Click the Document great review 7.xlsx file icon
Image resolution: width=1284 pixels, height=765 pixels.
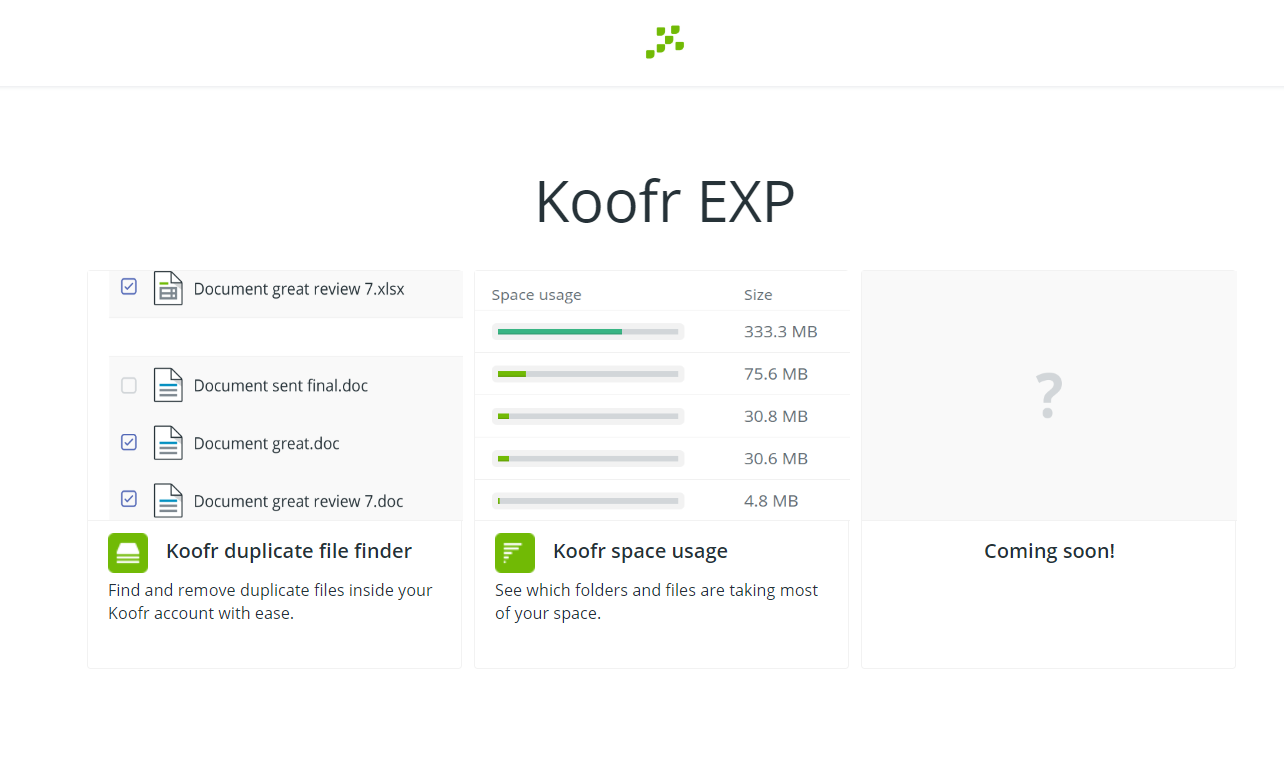167,287
